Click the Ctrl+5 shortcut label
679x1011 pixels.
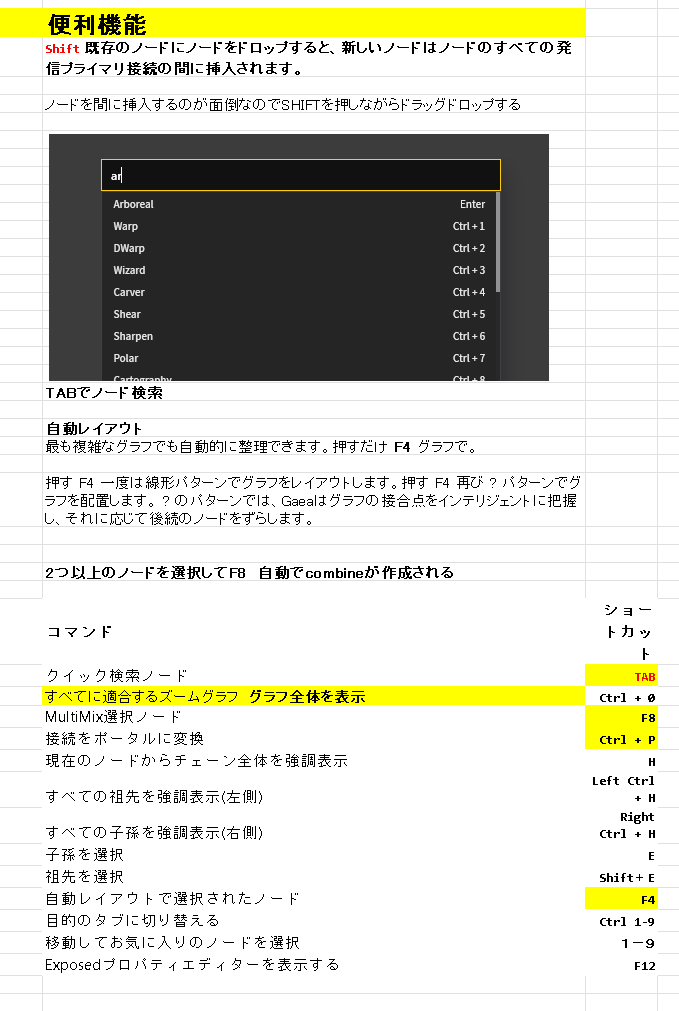[469, 314]
